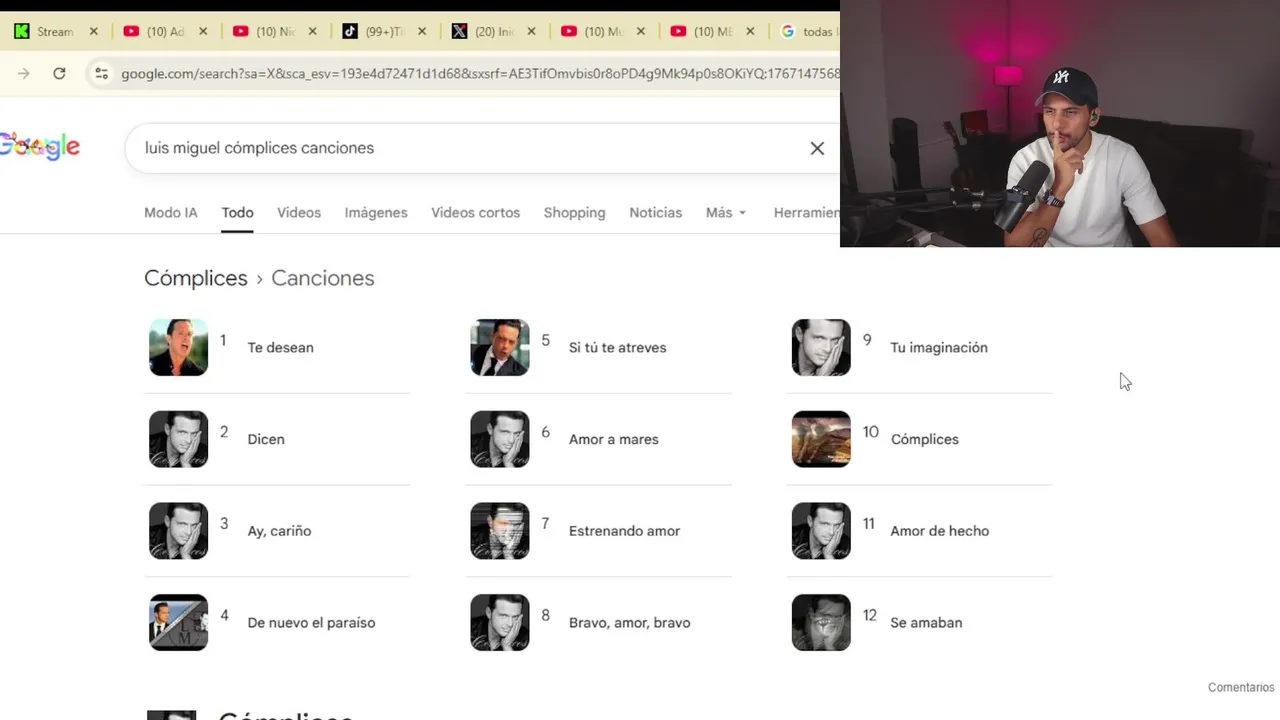
Task: Open the Modo IA search tab
Action: point(171,213)
